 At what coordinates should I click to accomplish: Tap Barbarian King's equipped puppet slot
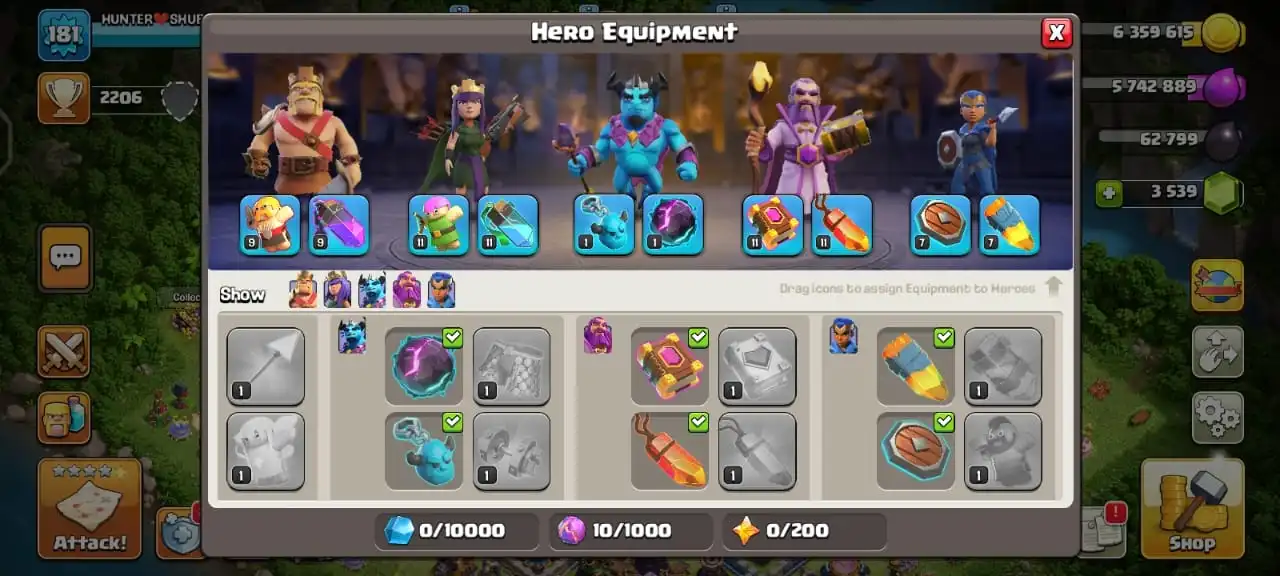[x=270, y=225]
